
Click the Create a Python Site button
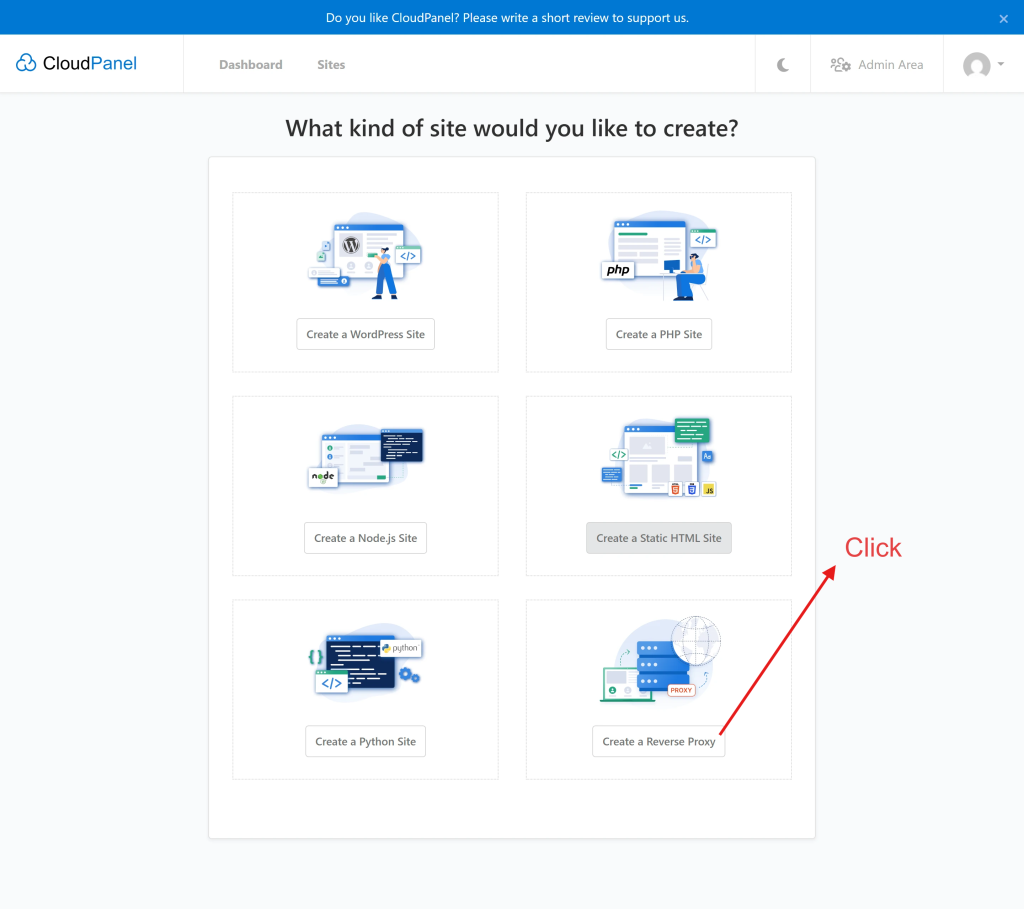[x=365, y=742]
